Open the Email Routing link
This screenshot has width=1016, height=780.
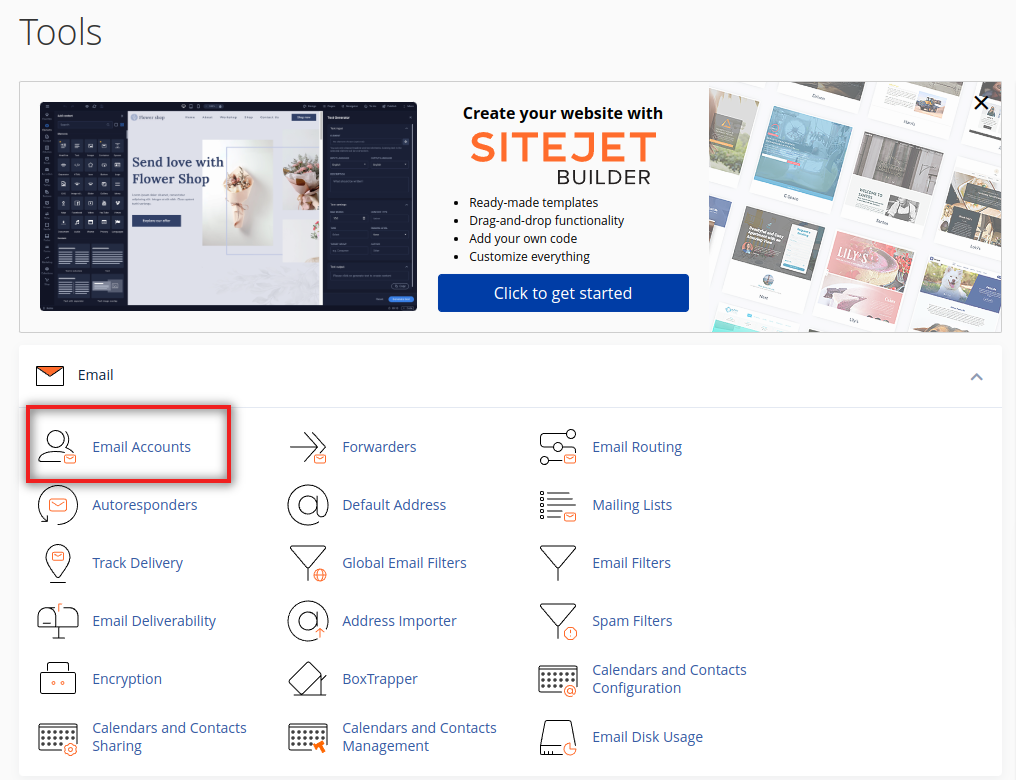[637, 448]
